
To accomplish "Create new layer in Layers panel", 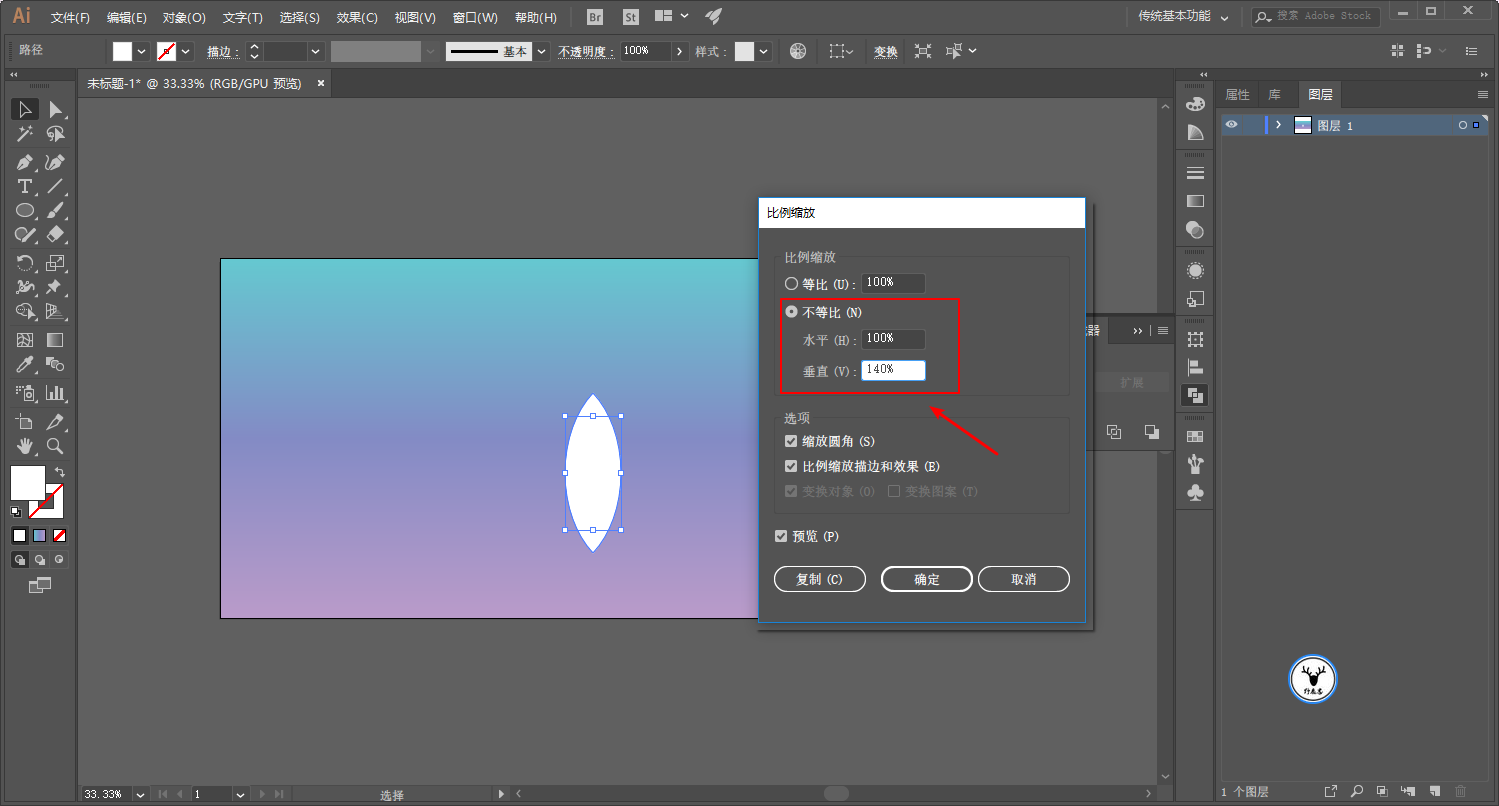I will tap(1433, 791).
